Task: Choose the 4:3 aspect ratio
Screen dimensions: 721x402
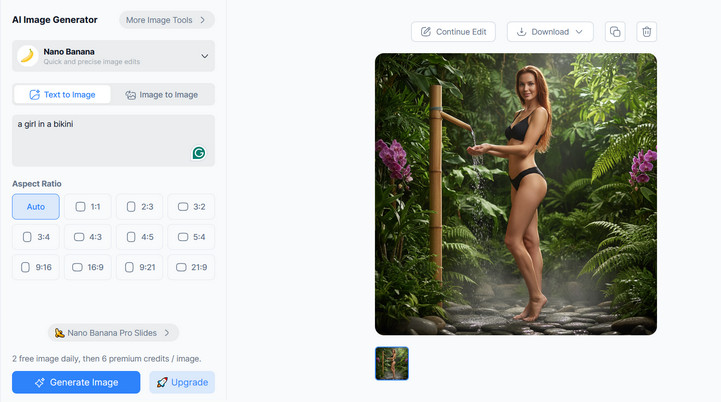Action: [88, 237]
